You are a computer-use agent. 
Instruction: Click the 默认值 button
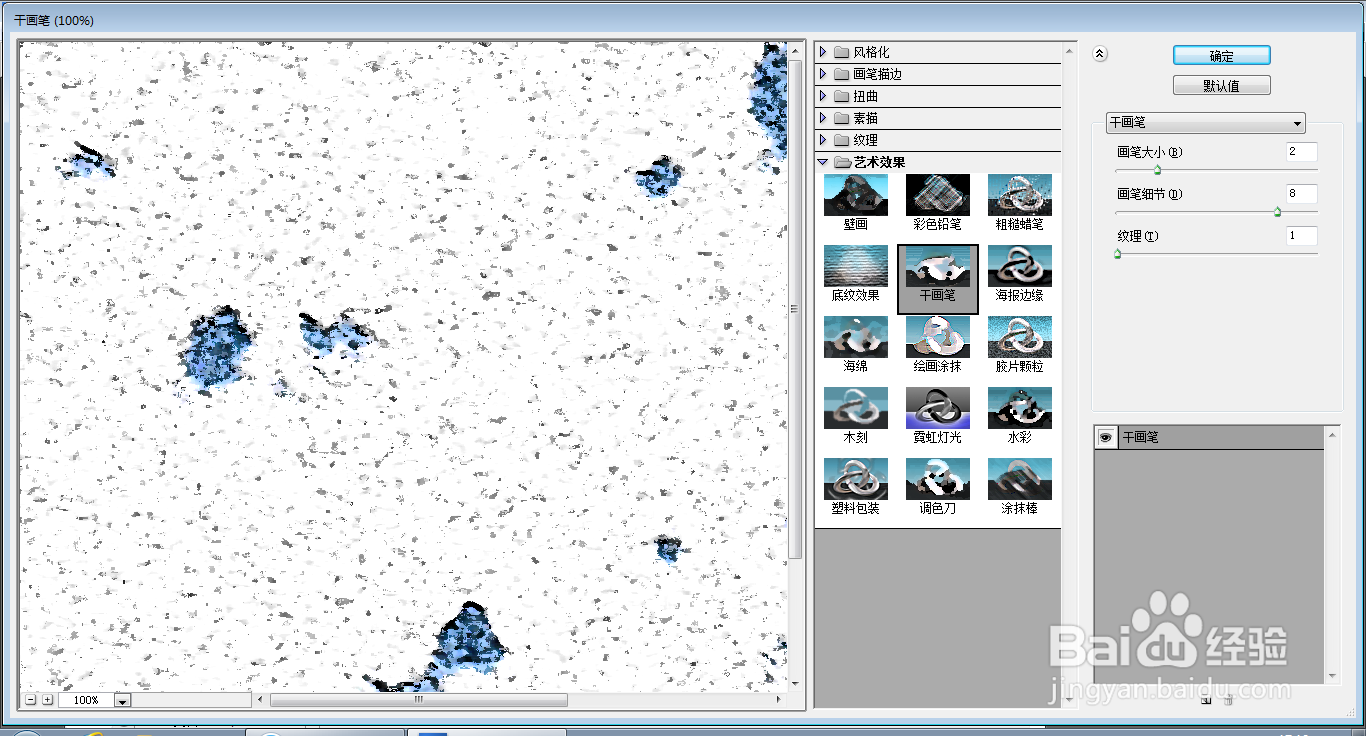(1222, 86)
